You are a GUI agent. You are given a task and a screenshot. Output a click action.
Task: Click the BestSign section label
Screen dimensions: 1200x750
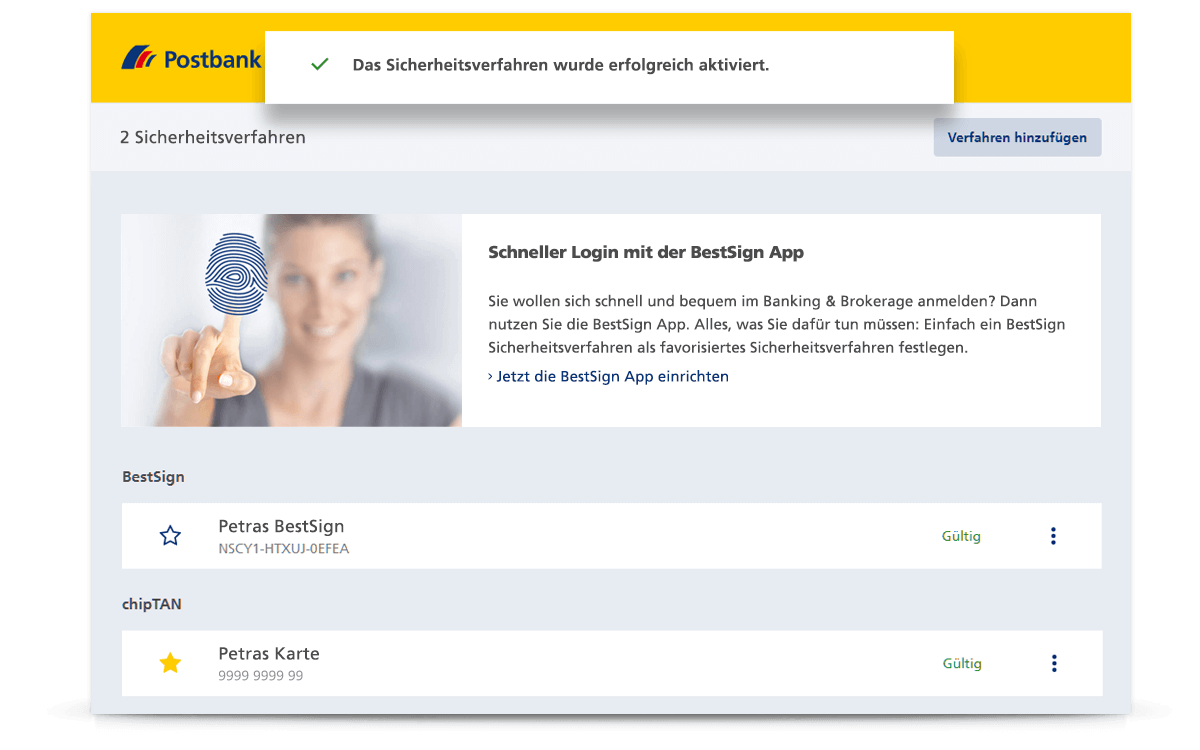coord(153,477)
